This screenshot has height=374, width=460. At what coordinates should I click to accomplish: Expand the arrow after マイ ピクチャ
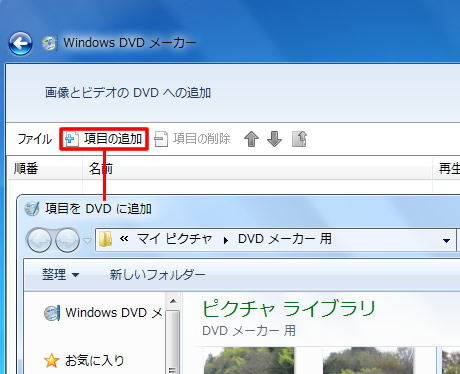click(226, 240)
